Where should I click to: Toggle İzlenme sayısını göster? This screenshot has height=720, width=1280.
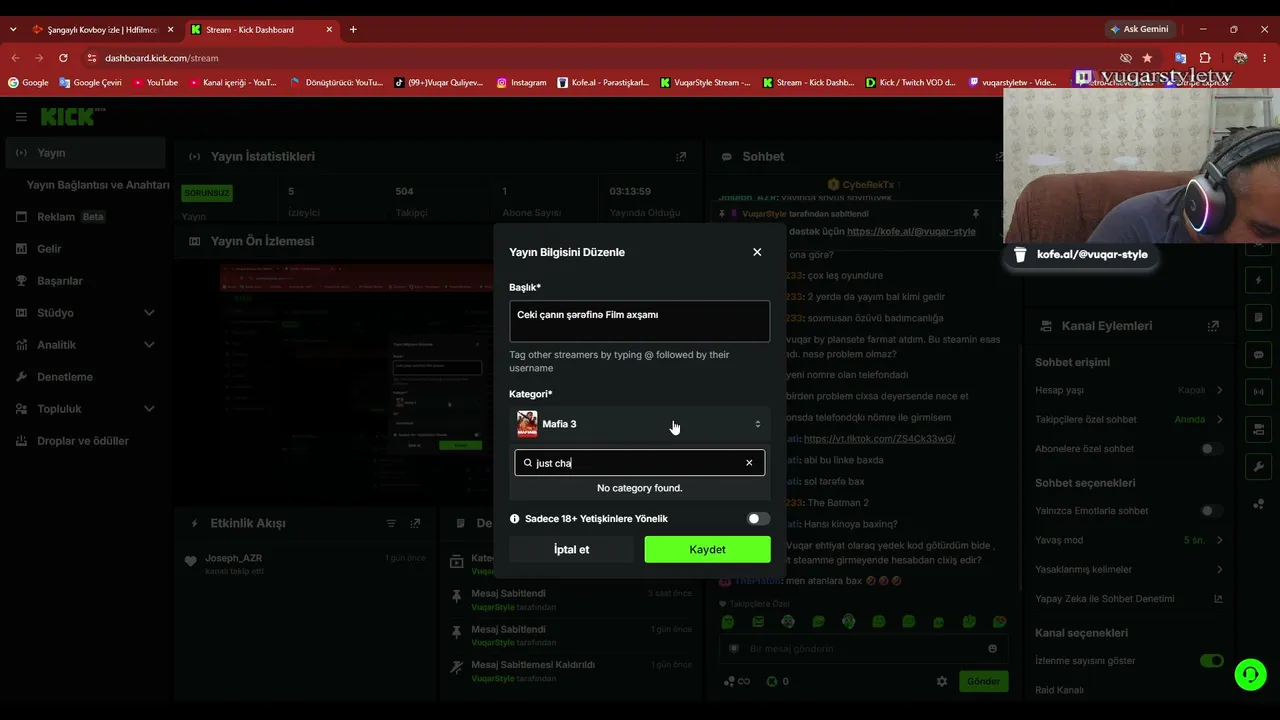pyautogui.click(x=1211, y=661)
